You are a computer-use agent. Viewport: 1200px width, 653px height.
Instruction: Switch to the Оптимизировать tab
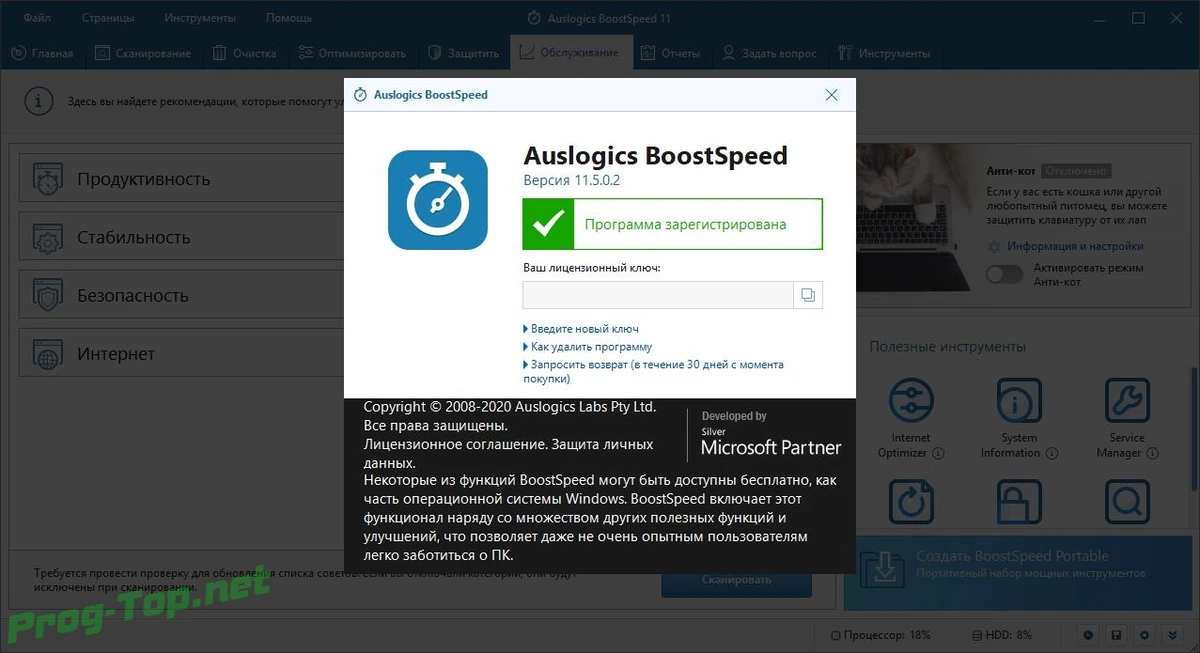coord(352,53)
